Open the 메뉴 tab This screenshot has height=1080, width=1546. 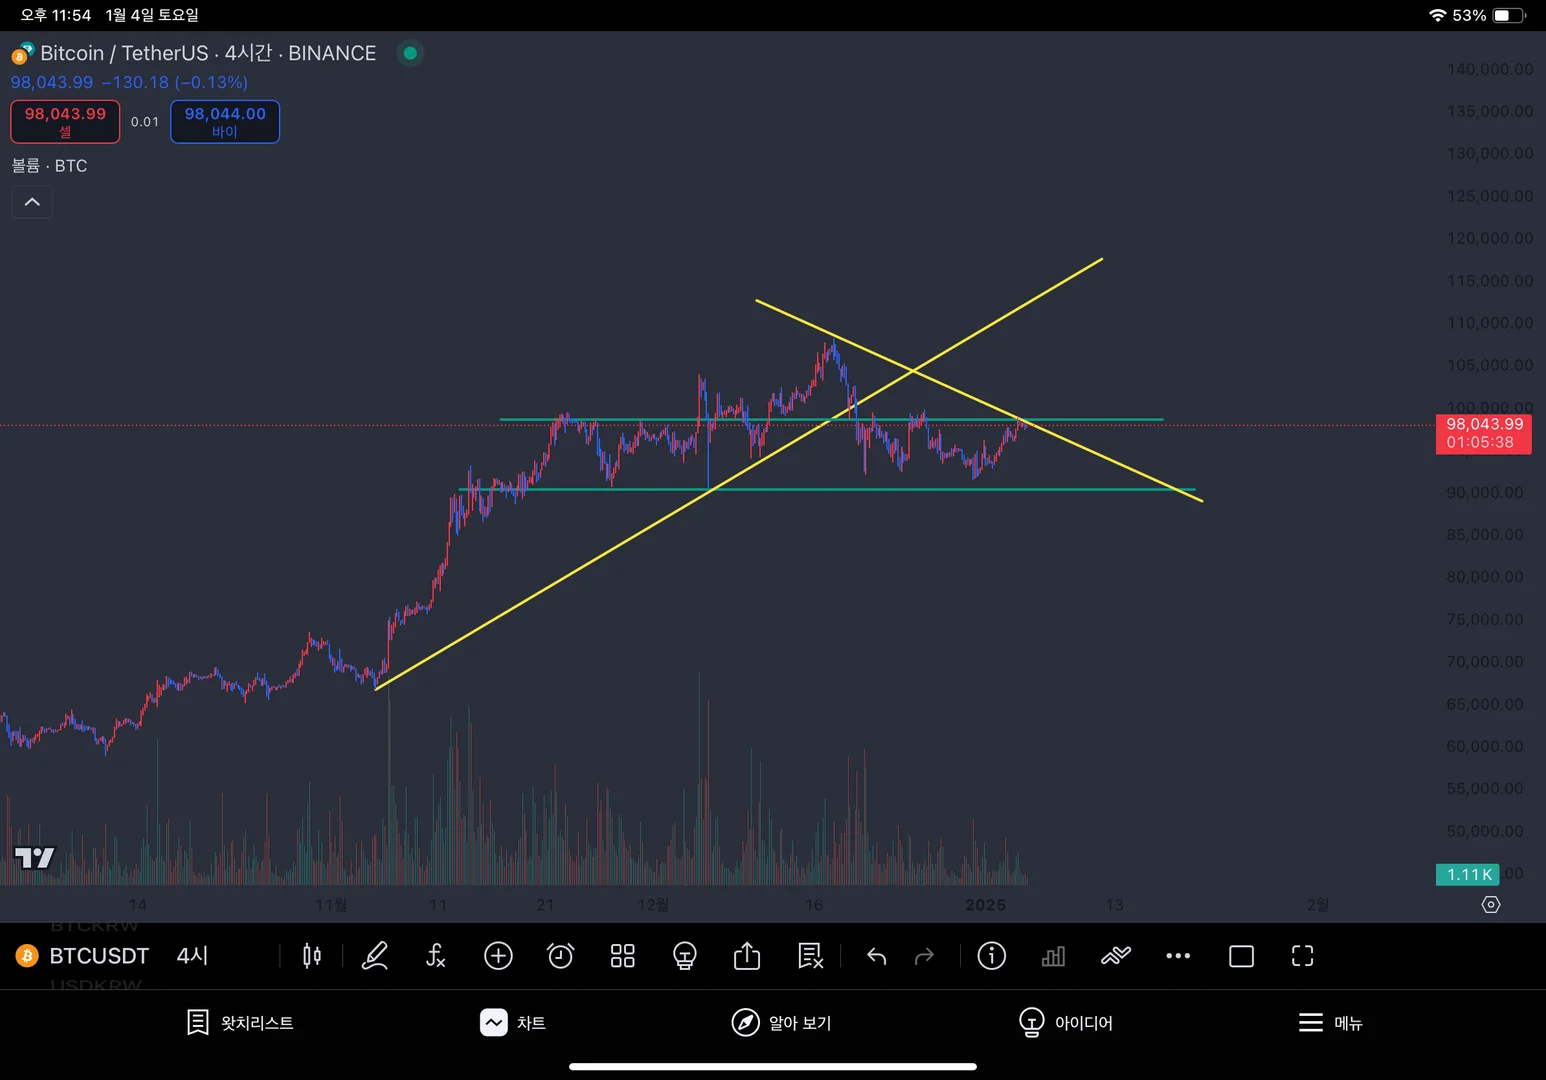1330,1023
